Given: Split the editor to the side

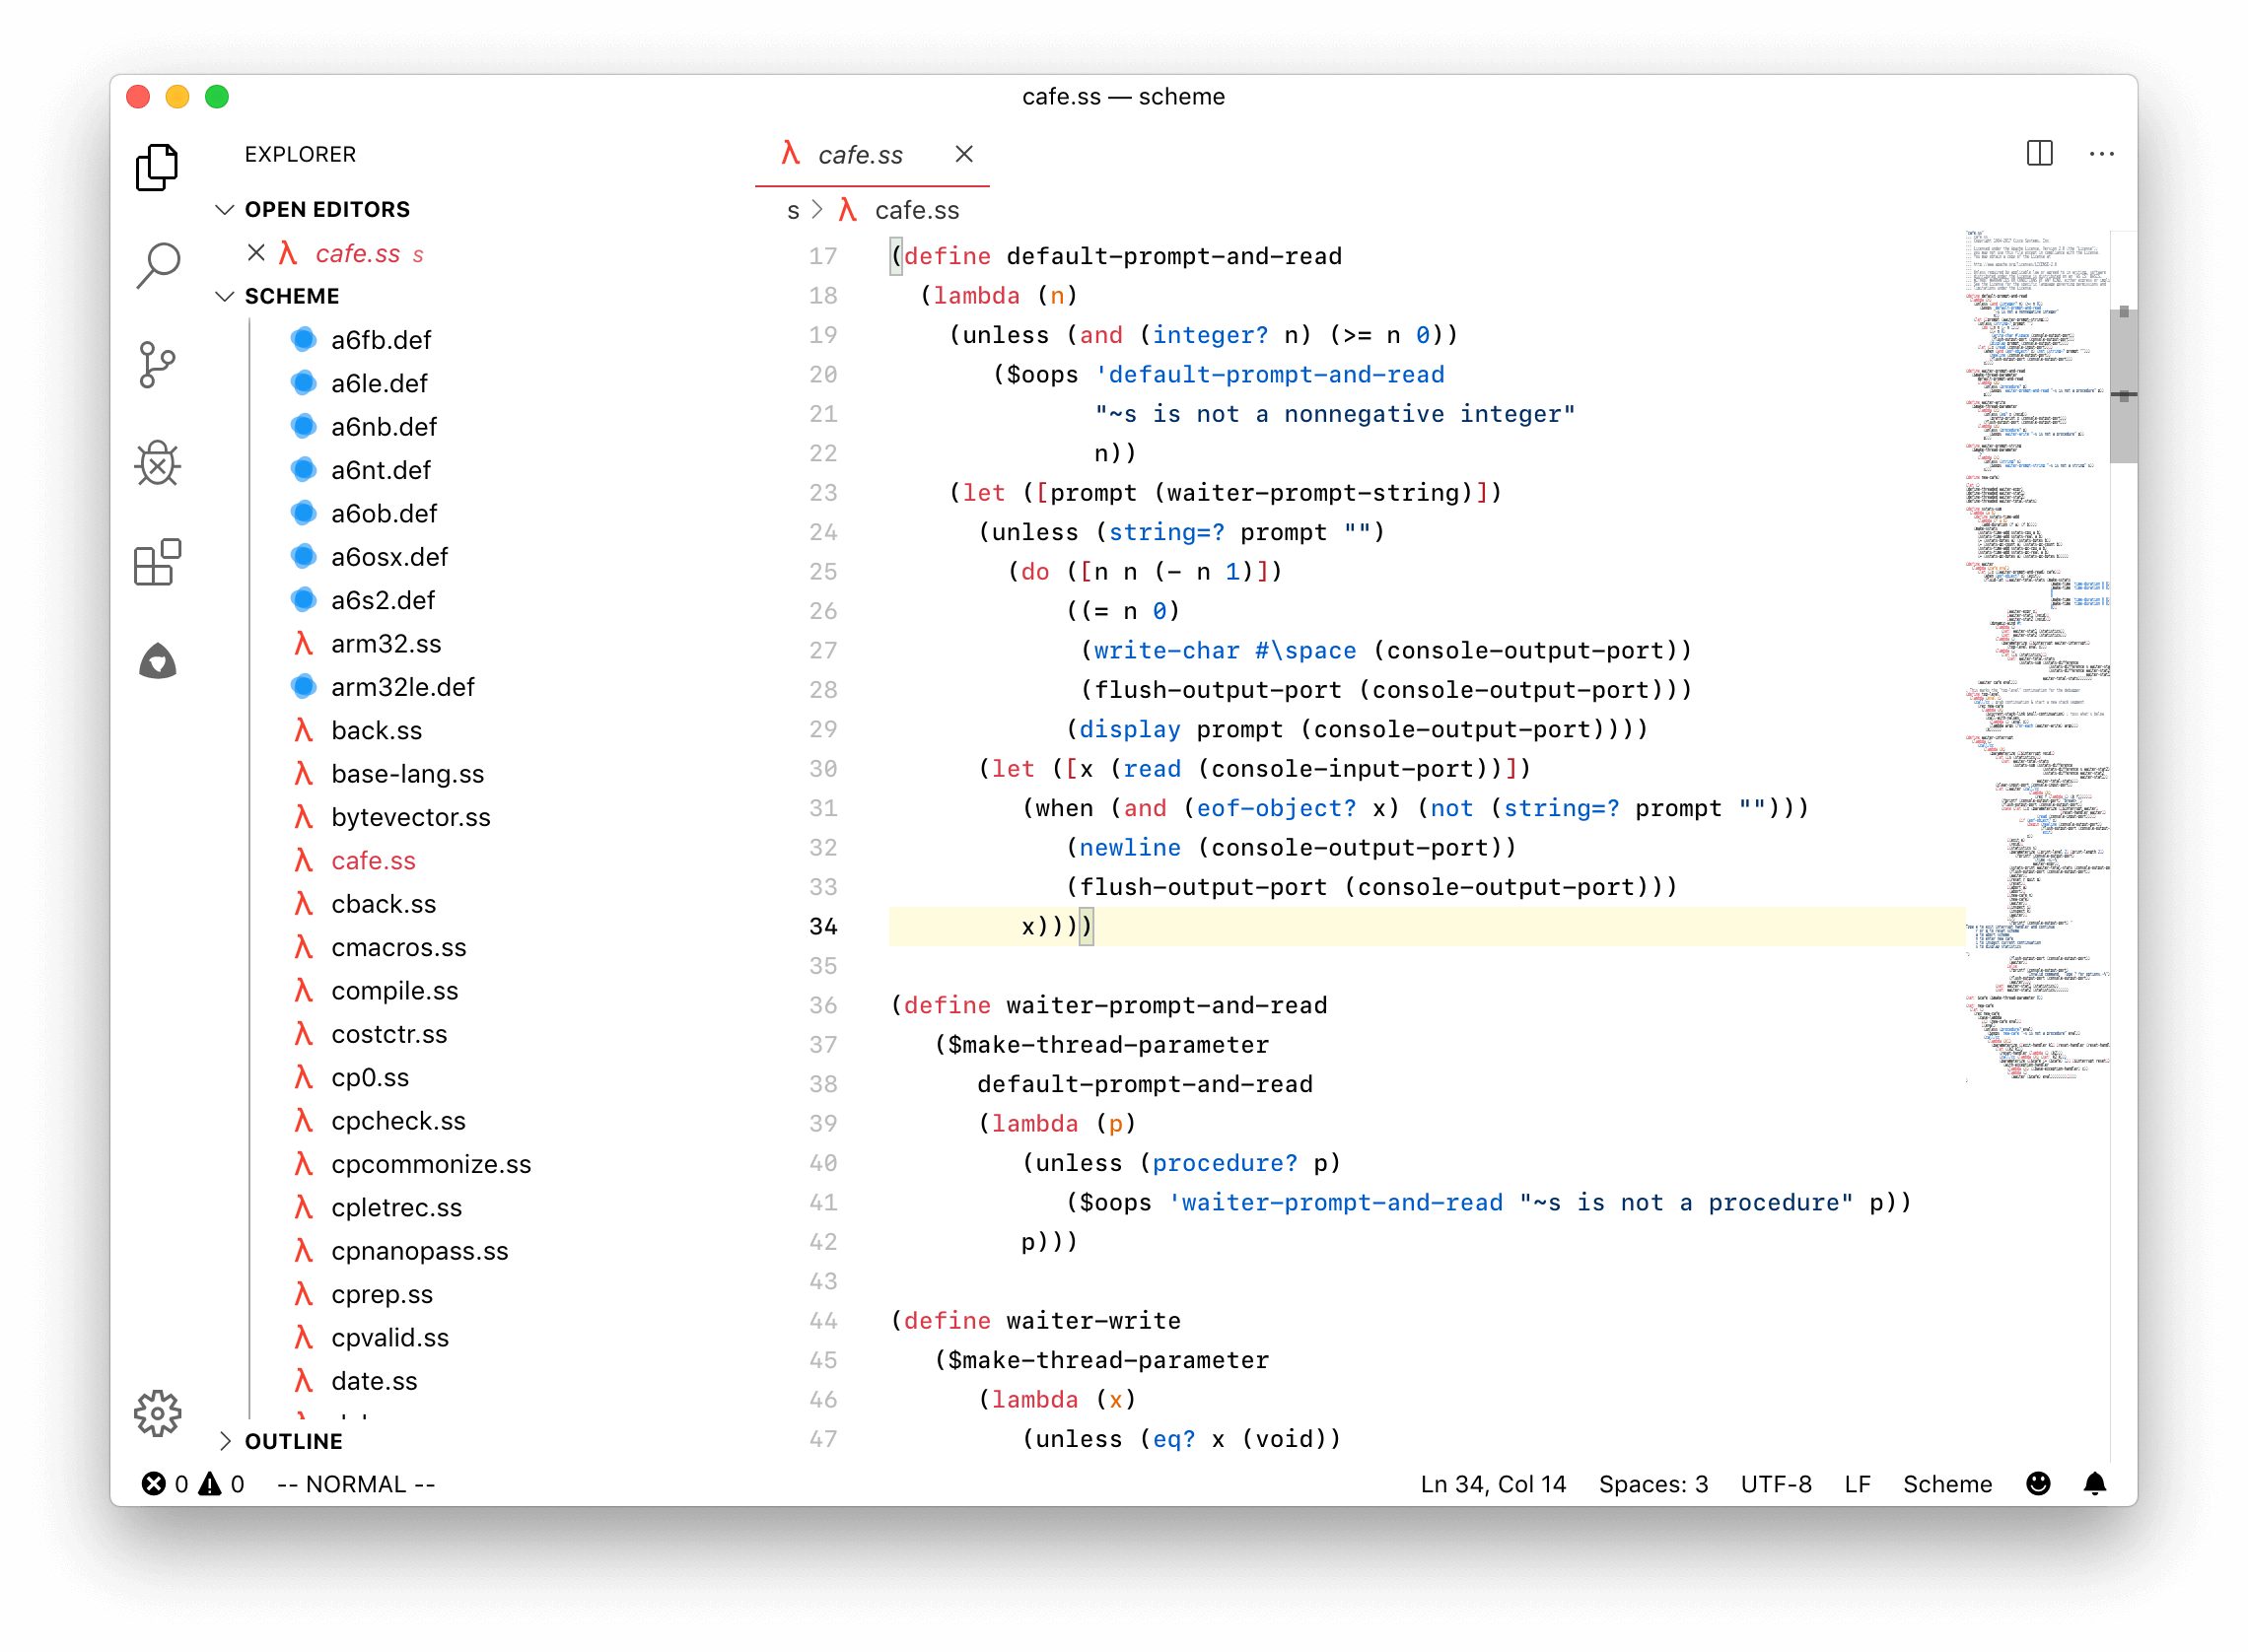Looking at the screenshot, I should [2039, 153].
